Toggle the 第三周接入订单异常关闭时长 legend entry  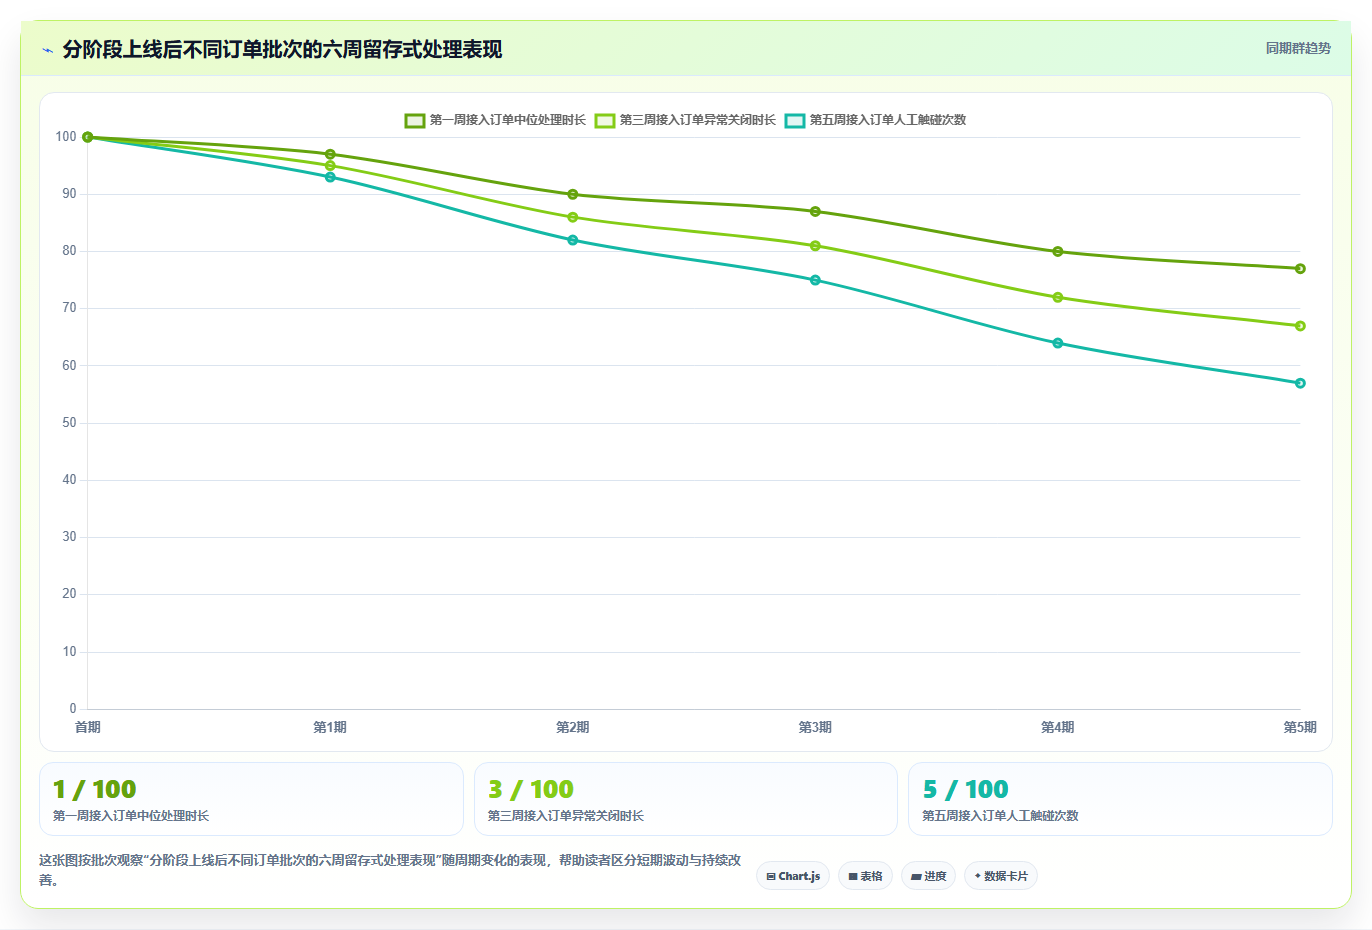point(685,120)
